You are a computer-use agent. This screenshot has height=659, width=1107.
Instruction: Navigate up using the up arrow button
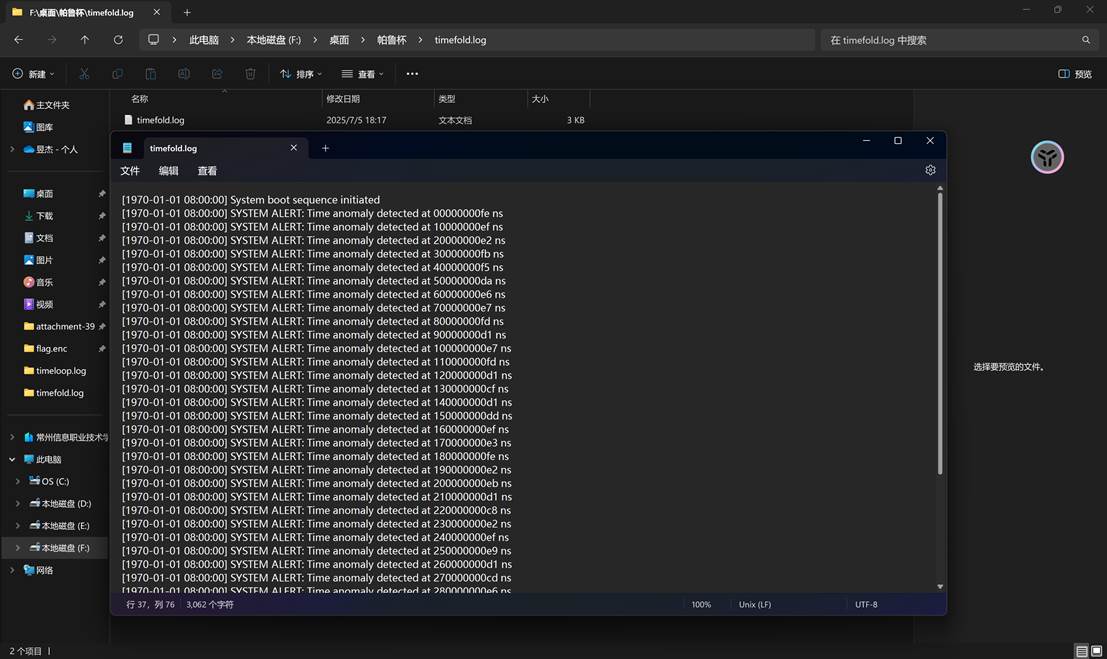point(85,40)
